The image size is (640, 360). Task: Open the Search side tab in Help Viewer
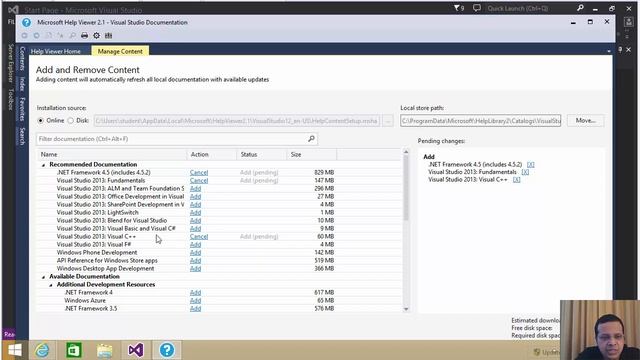22,136
